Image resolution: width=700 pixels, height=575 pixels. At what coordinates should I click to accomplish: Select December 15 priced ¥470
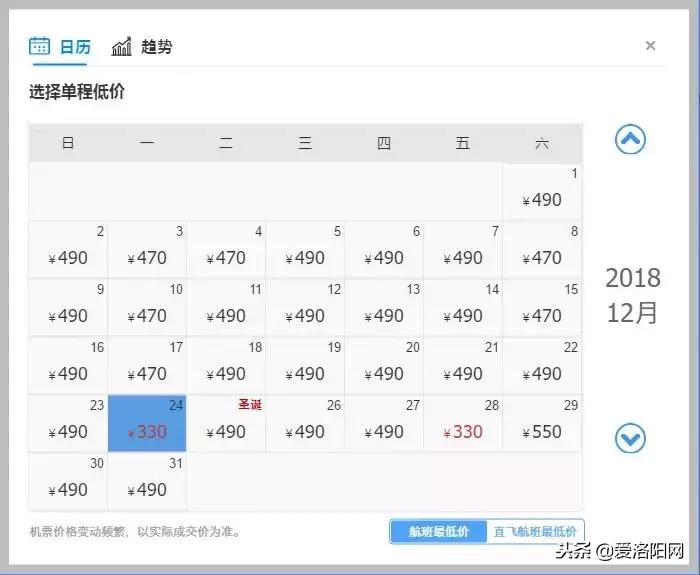(x=542, y=308)
